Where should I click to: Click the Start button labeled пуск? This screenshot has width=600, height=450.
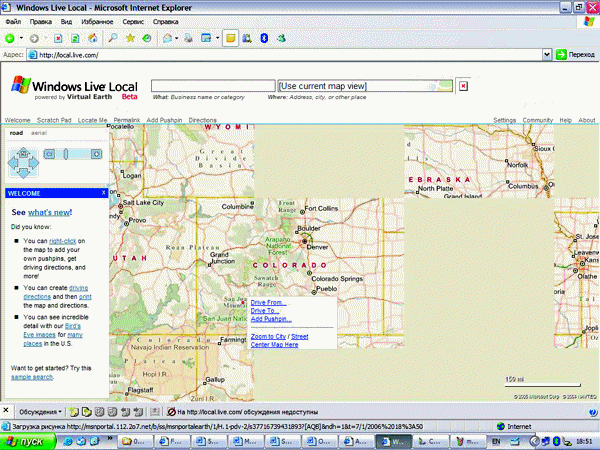pyautogui.click(x=26, y=441)
